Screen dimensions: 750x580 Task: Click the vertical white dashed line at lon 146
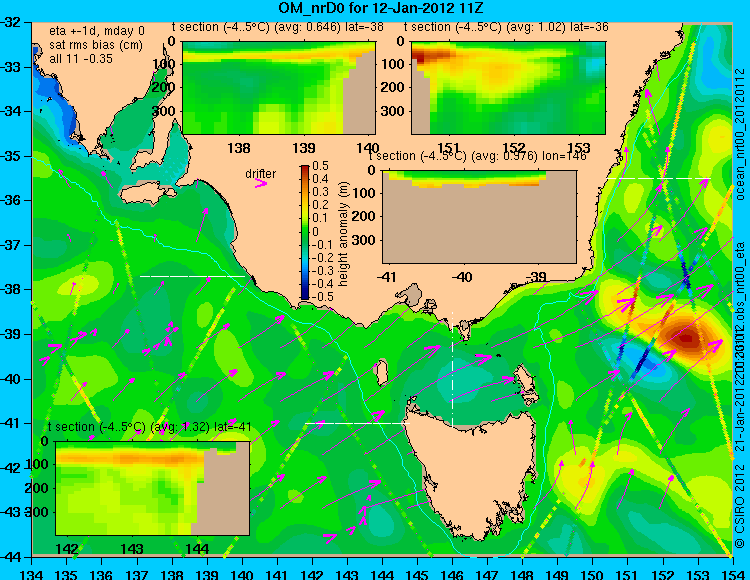pos(452,369)
